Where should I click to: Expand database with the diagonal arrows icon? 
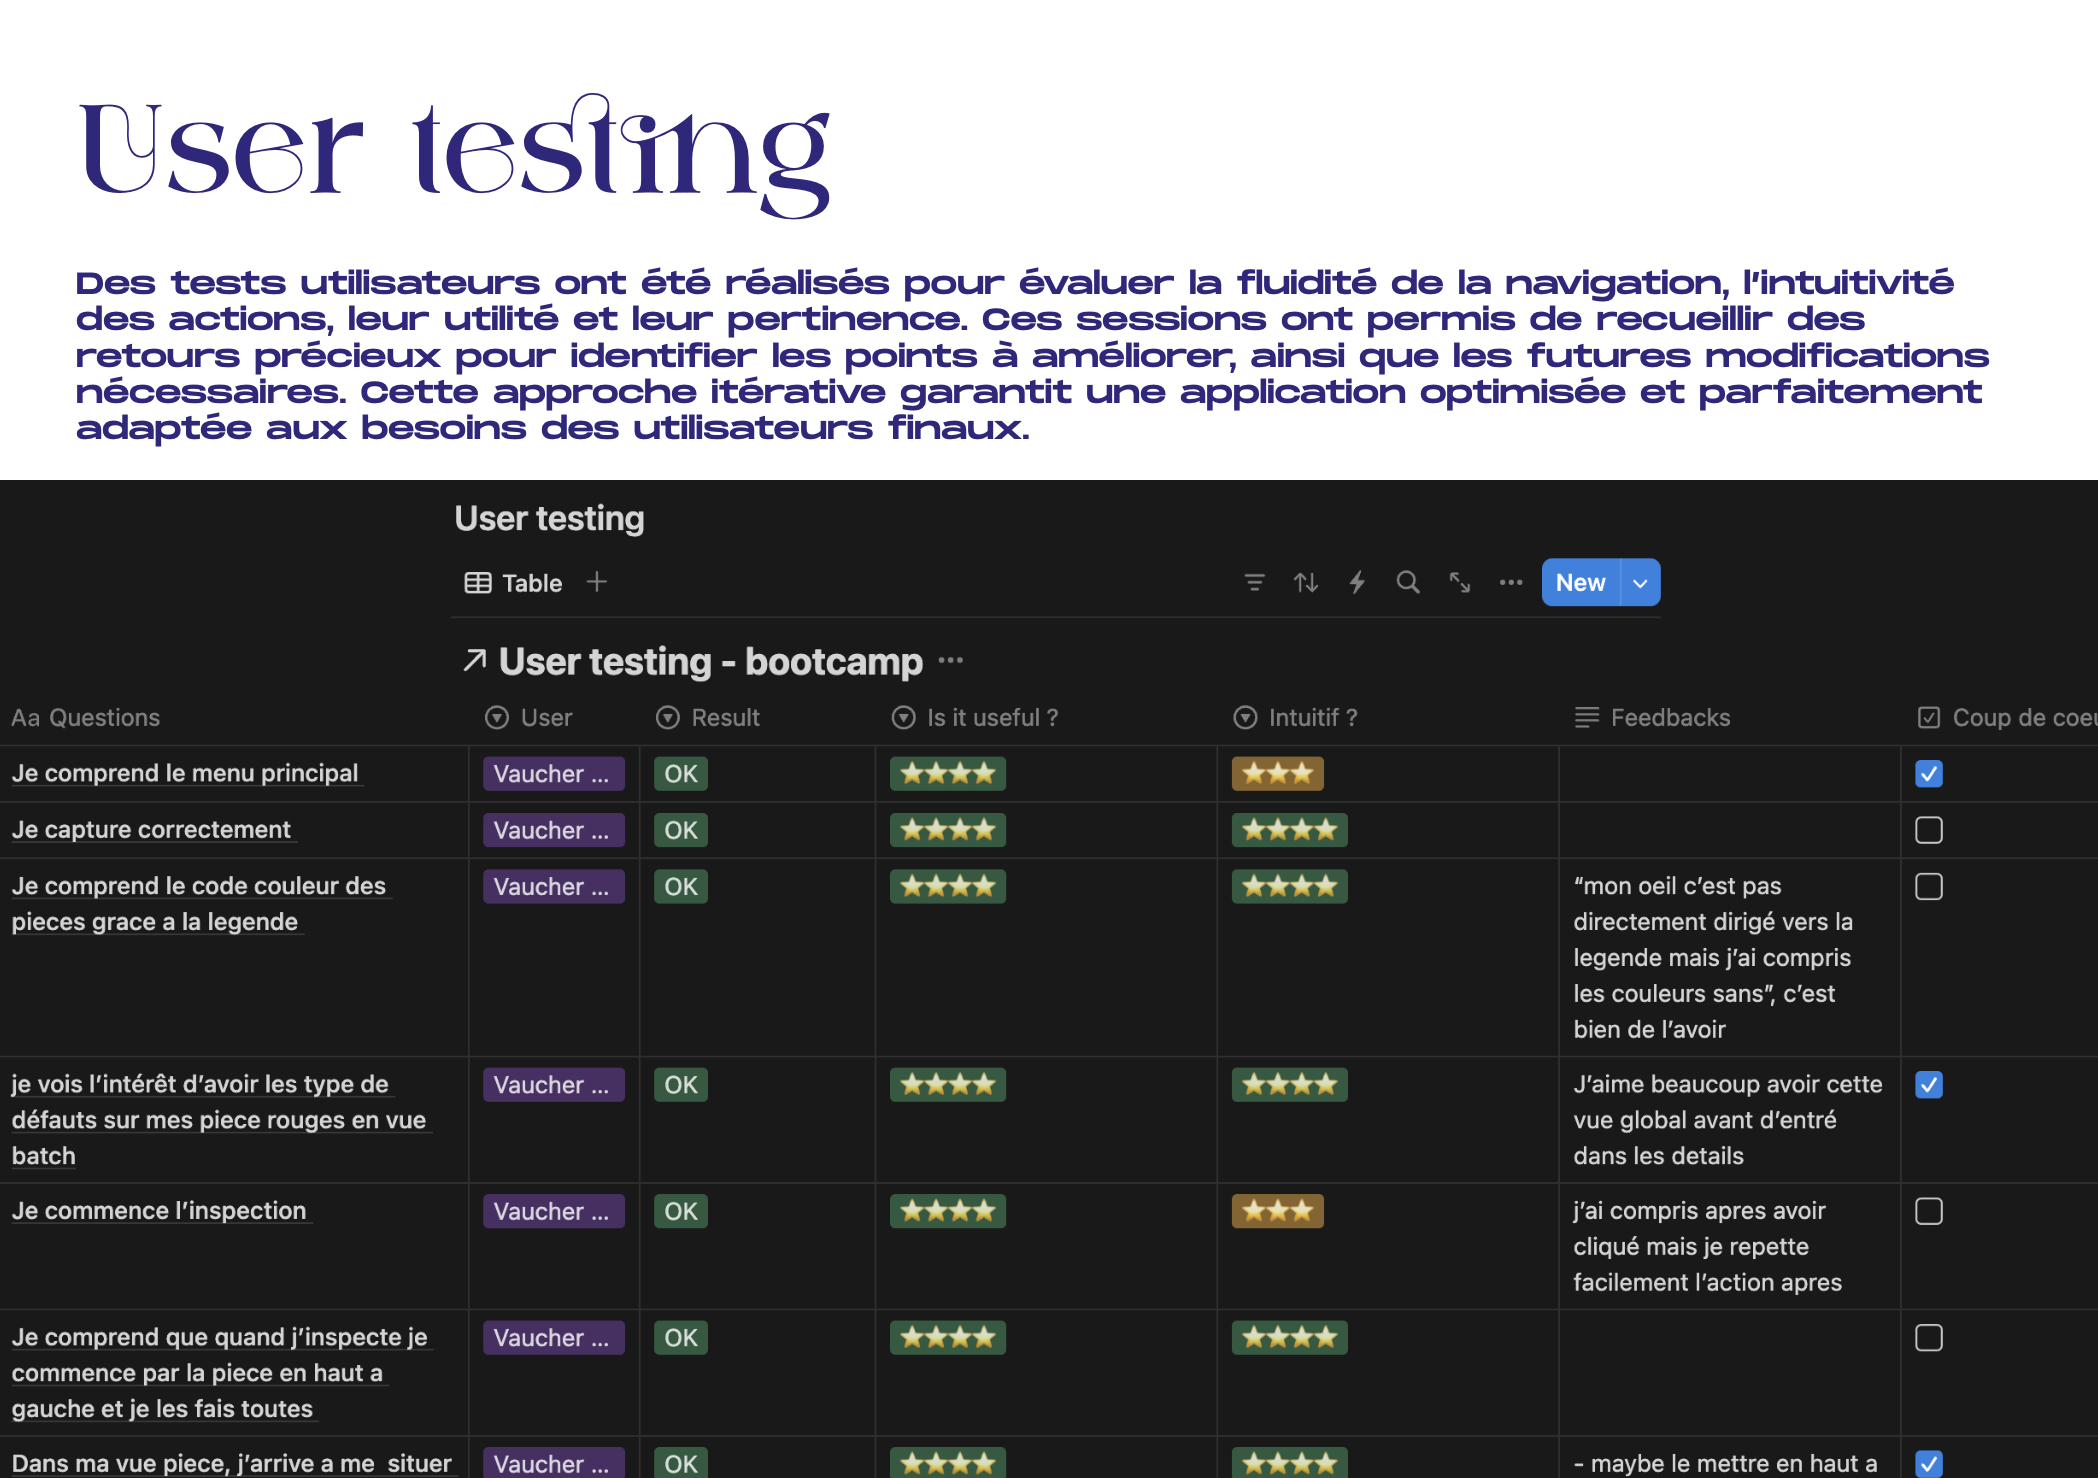coord(1459,582)
